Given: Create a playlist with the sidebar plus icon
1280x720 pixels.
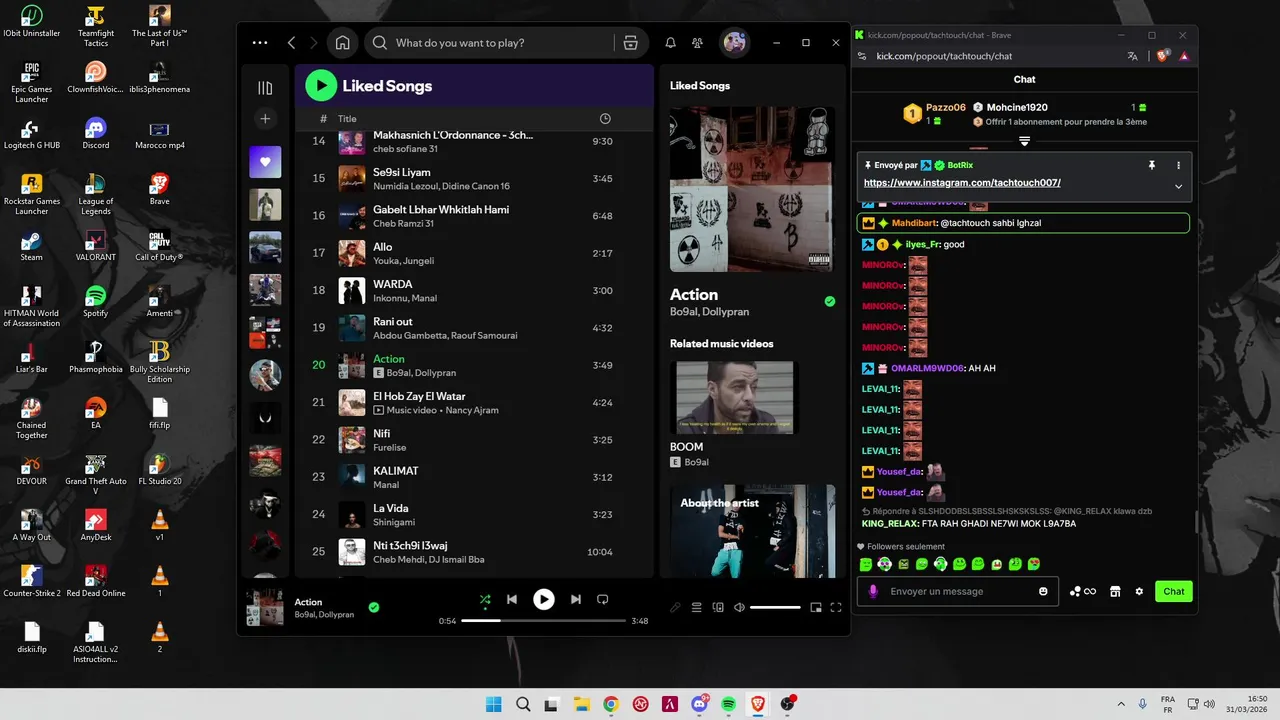Looking at the screenshot, I should tap(265, 119).
